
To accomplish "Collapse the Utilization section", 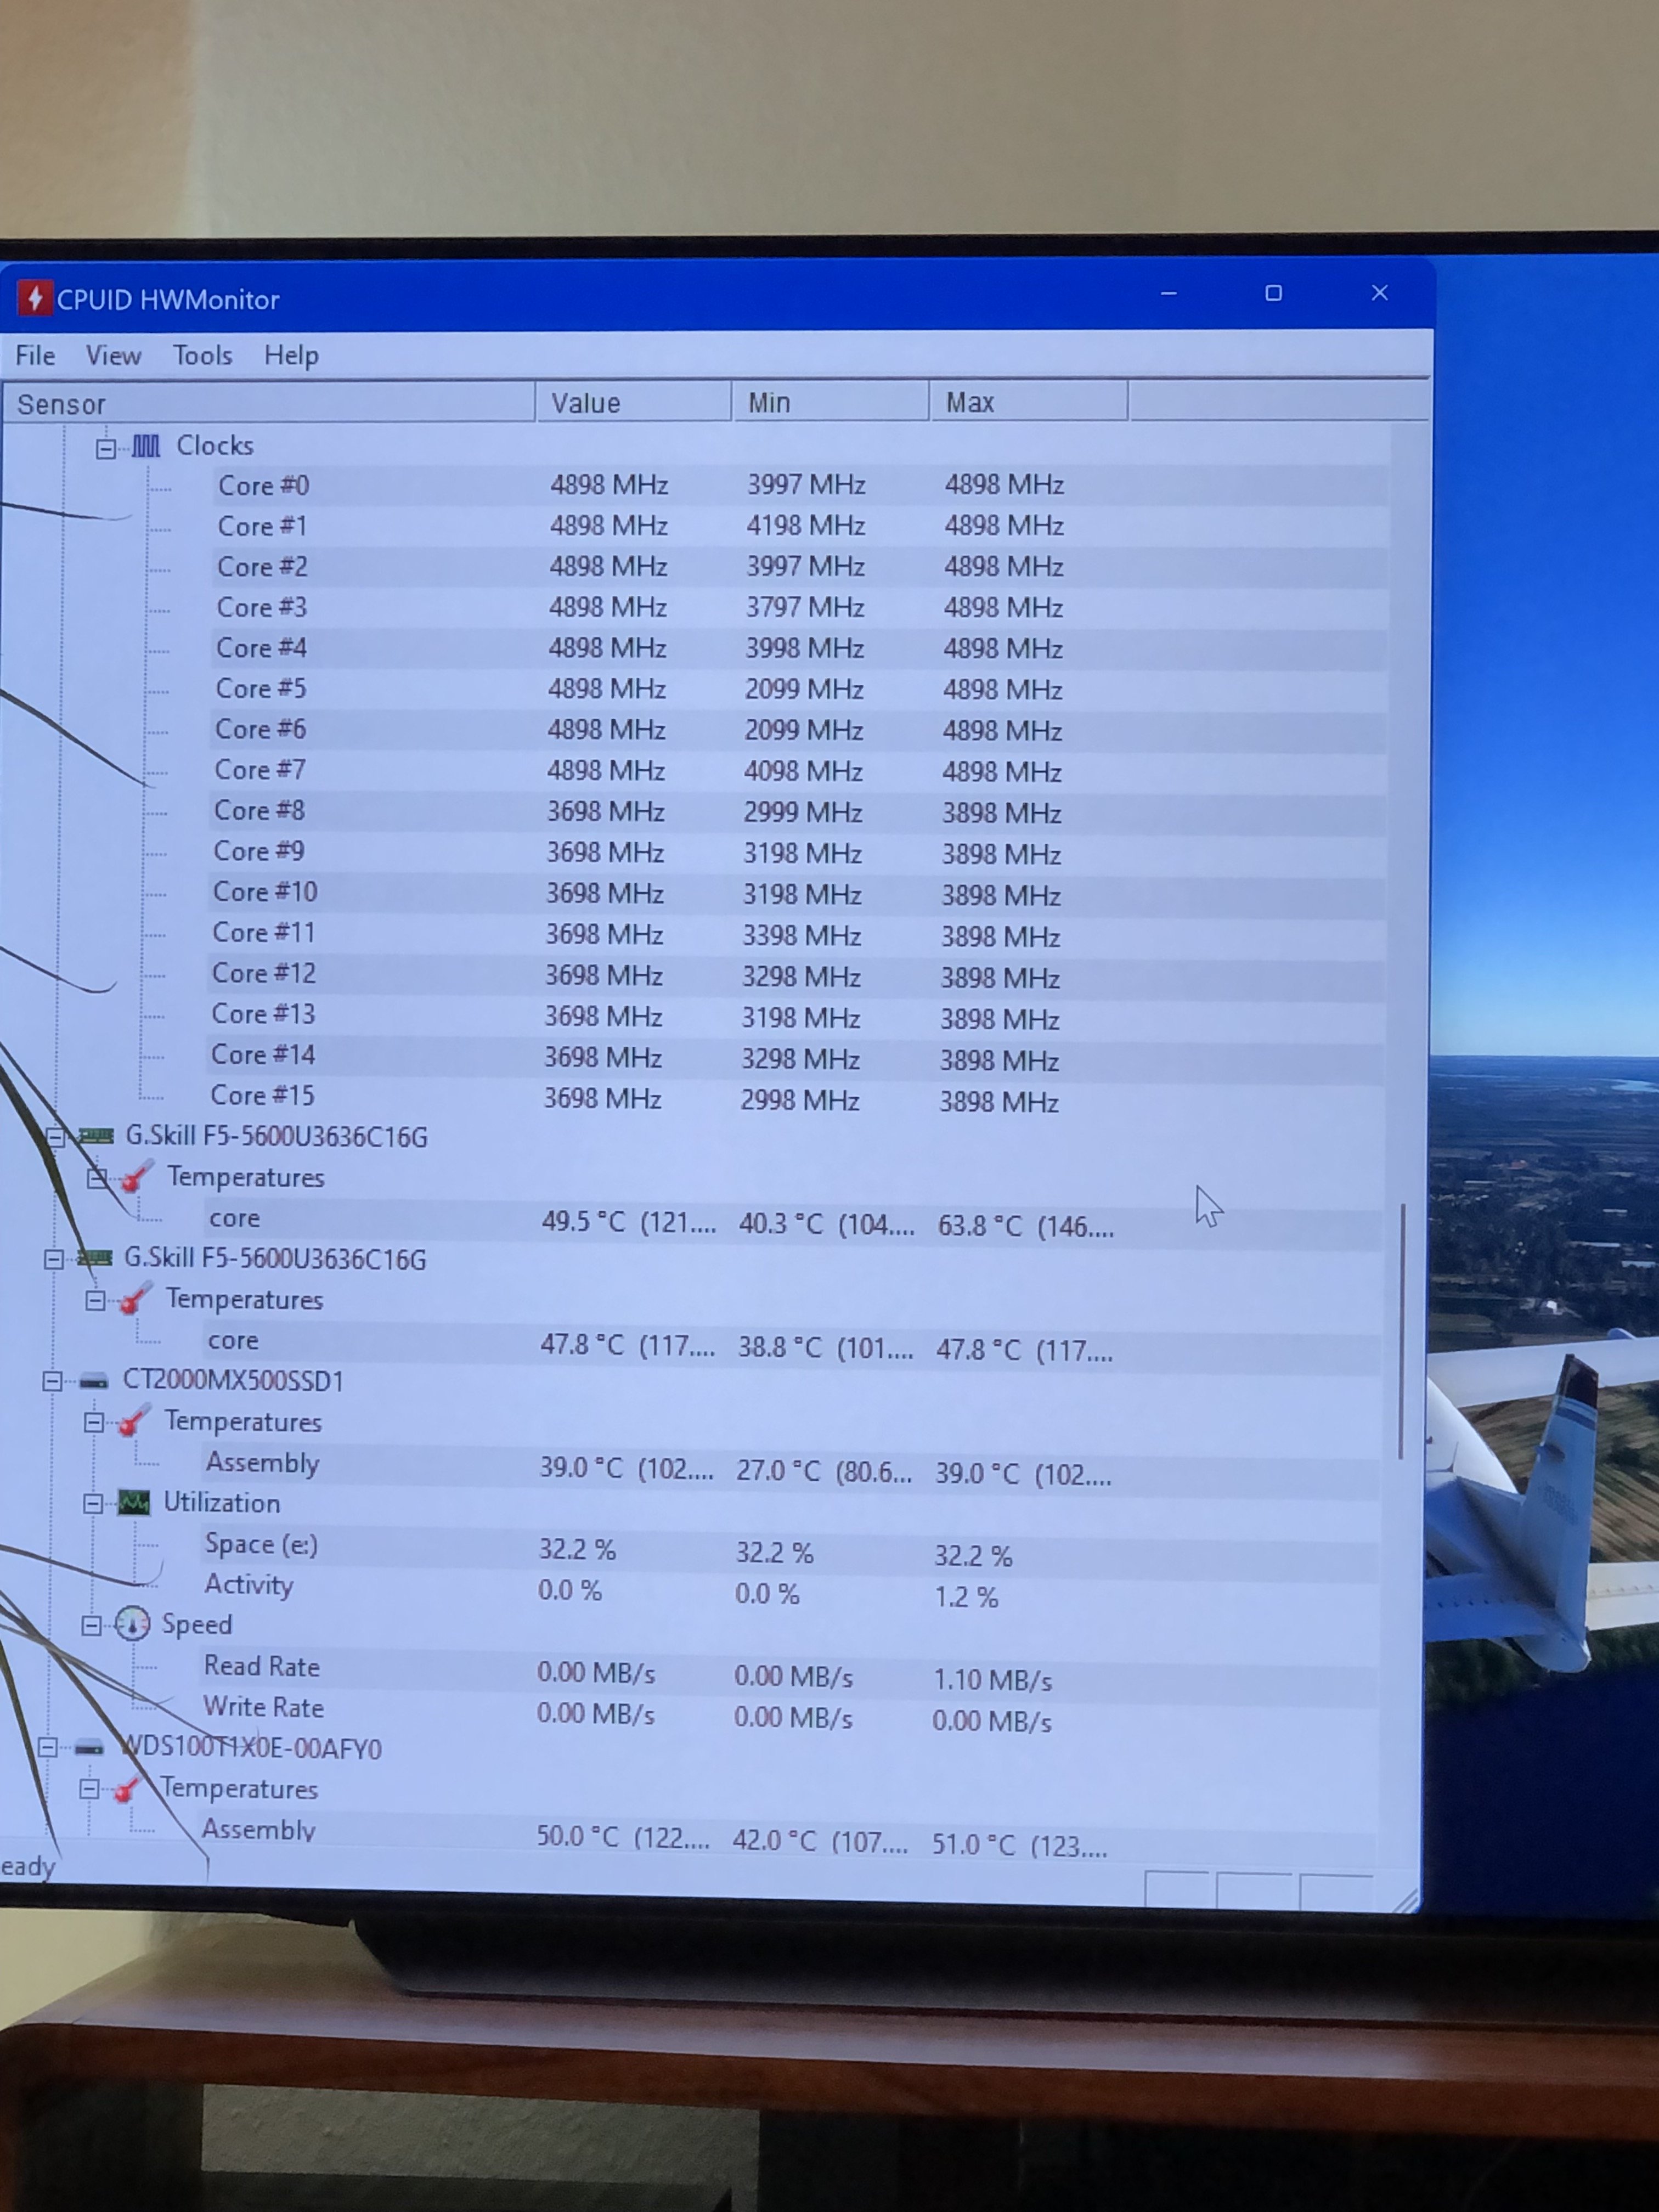I will (93, 1503).
